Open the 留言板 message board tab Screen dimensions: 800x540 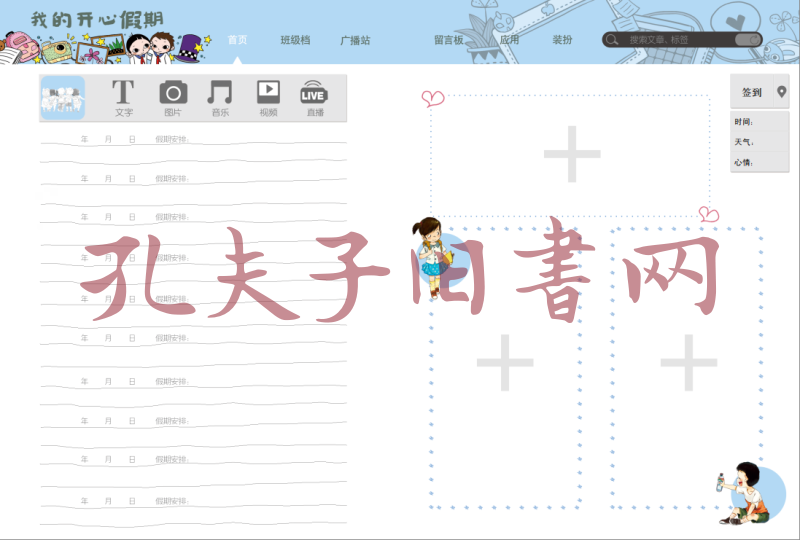[448, 40]
